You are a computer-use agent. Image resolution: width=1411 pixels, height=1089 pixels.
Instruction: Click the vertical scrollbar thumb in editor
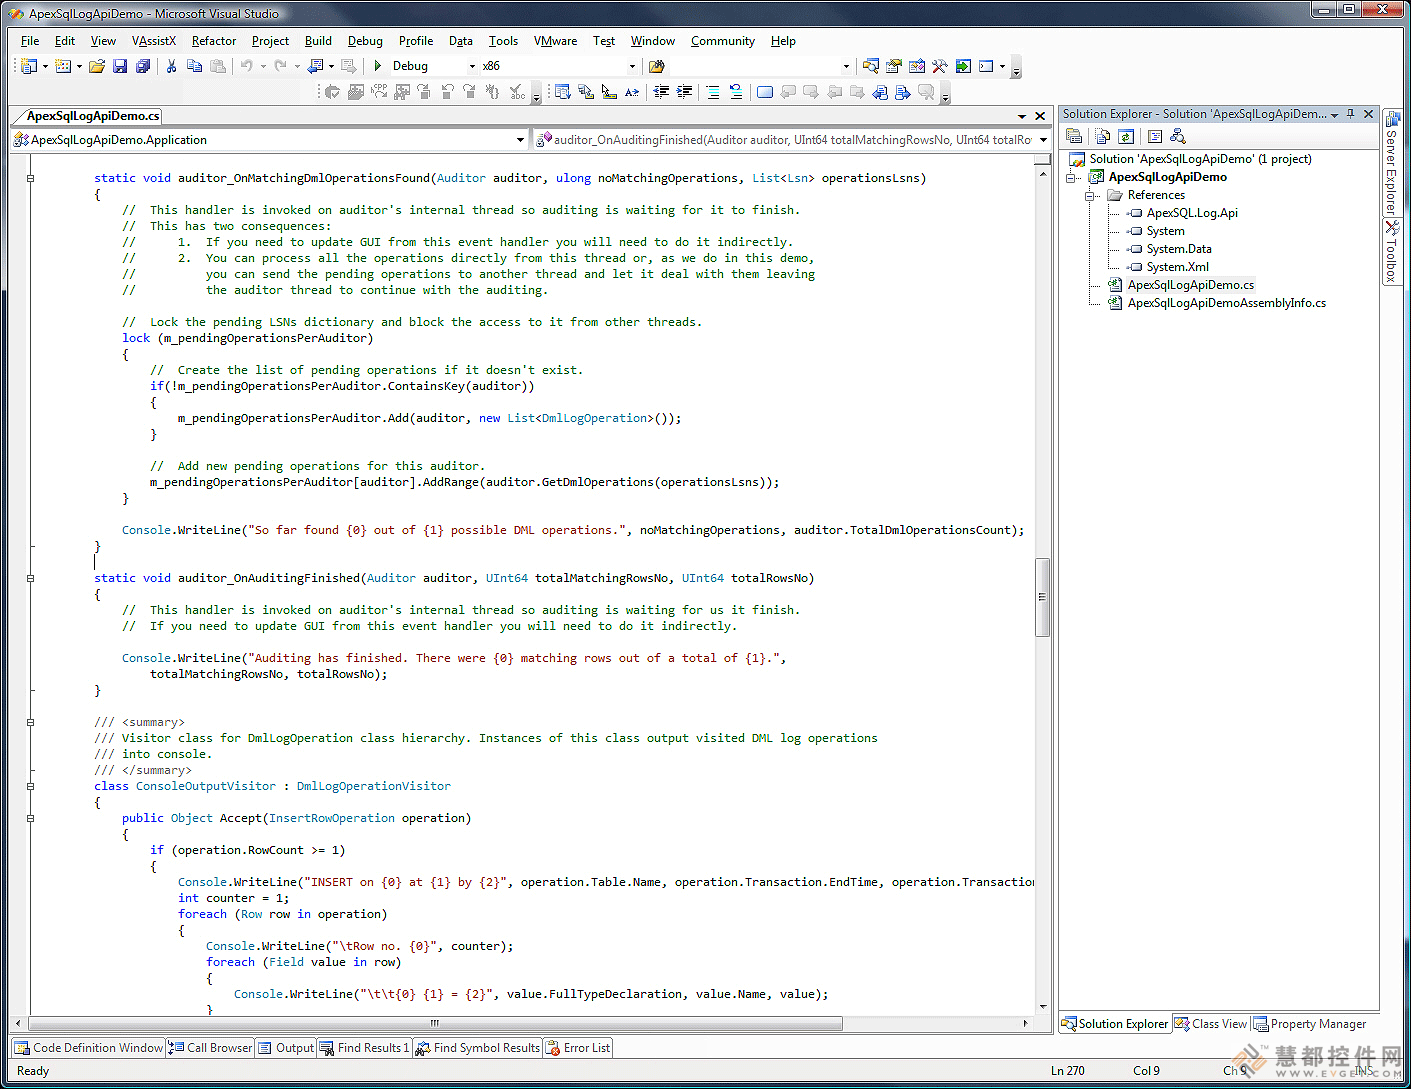click(1042, 597)
